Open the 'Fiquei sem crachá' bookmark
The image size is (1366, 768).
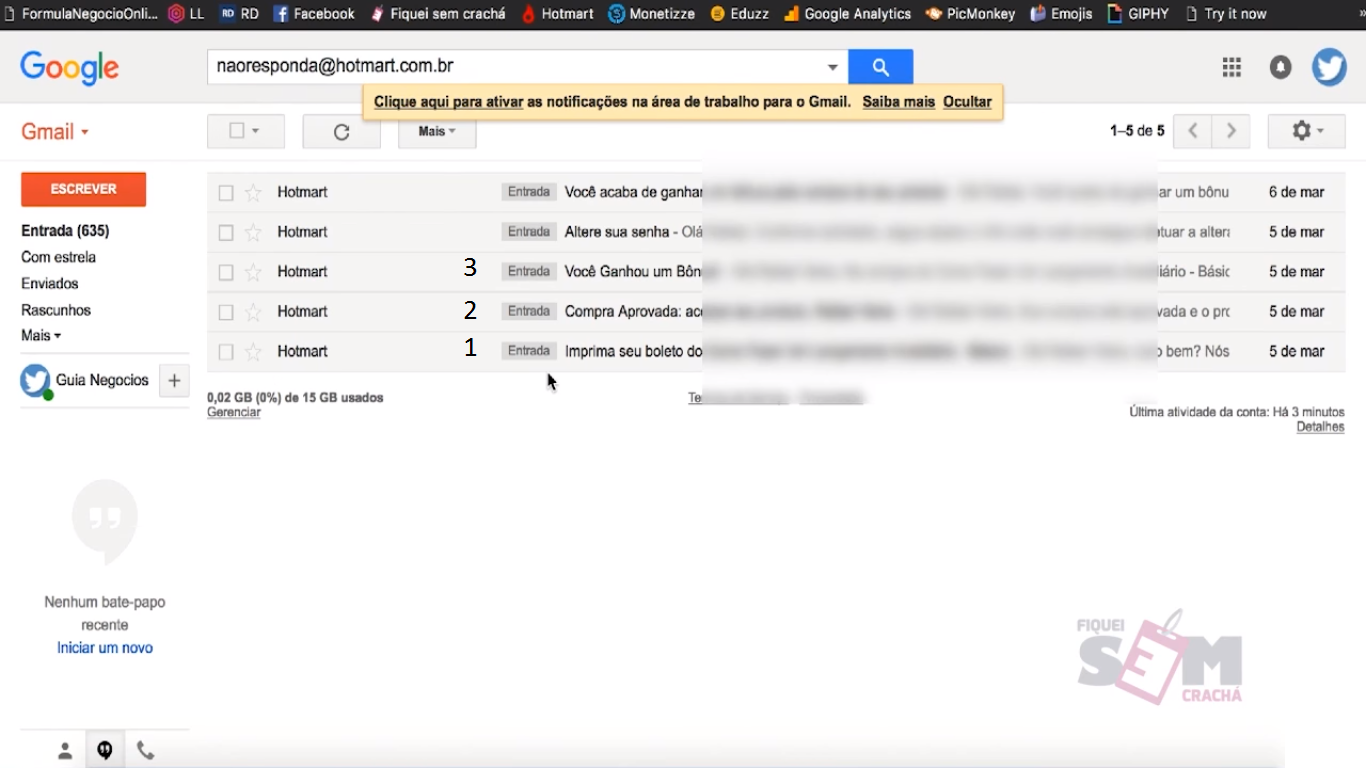tap(437, 14)
